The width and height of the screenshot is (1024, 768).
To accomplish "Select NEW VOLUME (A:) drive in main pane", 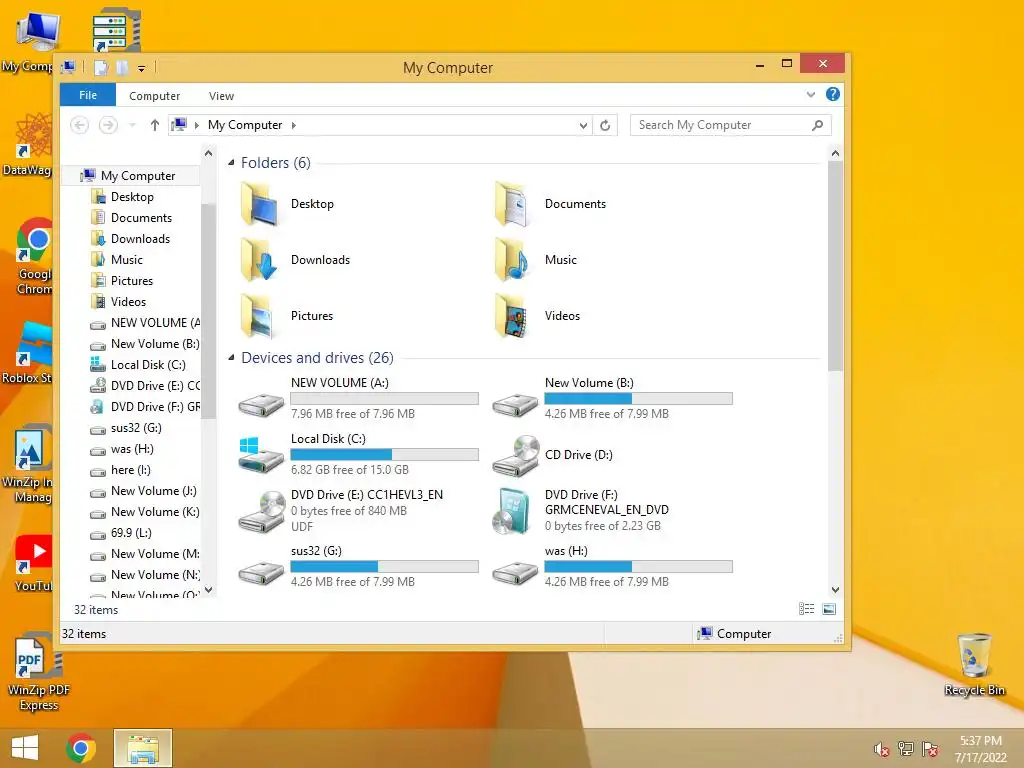I will (359, 398).
